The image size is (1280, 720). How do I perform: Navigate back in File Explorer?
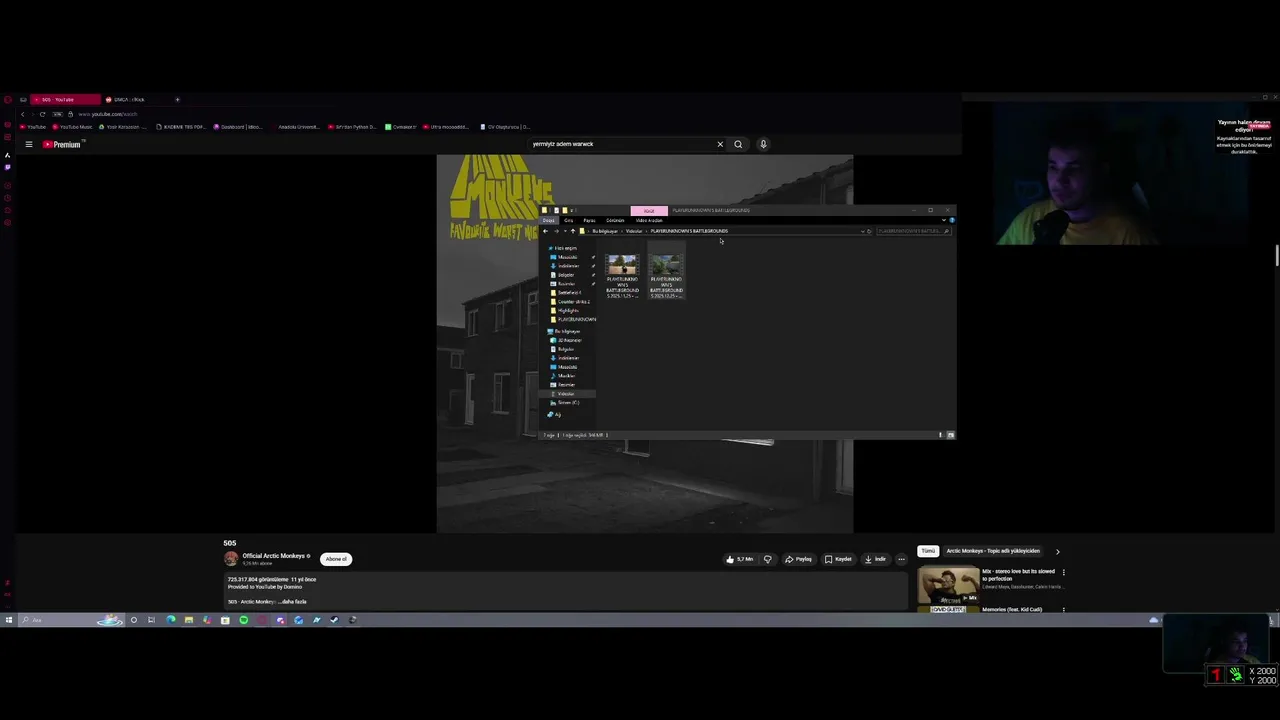(545, 231)
